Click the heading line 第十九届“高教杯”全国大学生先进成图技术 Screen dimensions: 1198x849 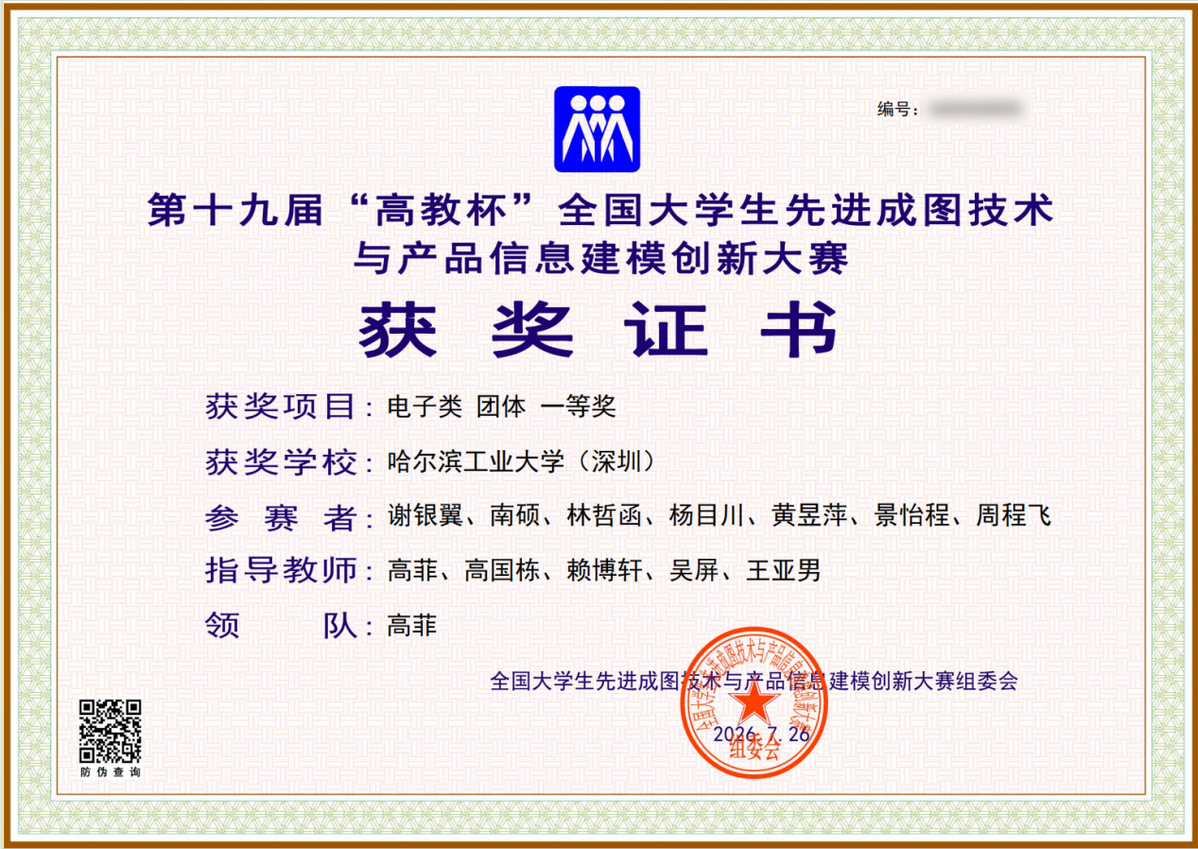(x=601, y=209)
